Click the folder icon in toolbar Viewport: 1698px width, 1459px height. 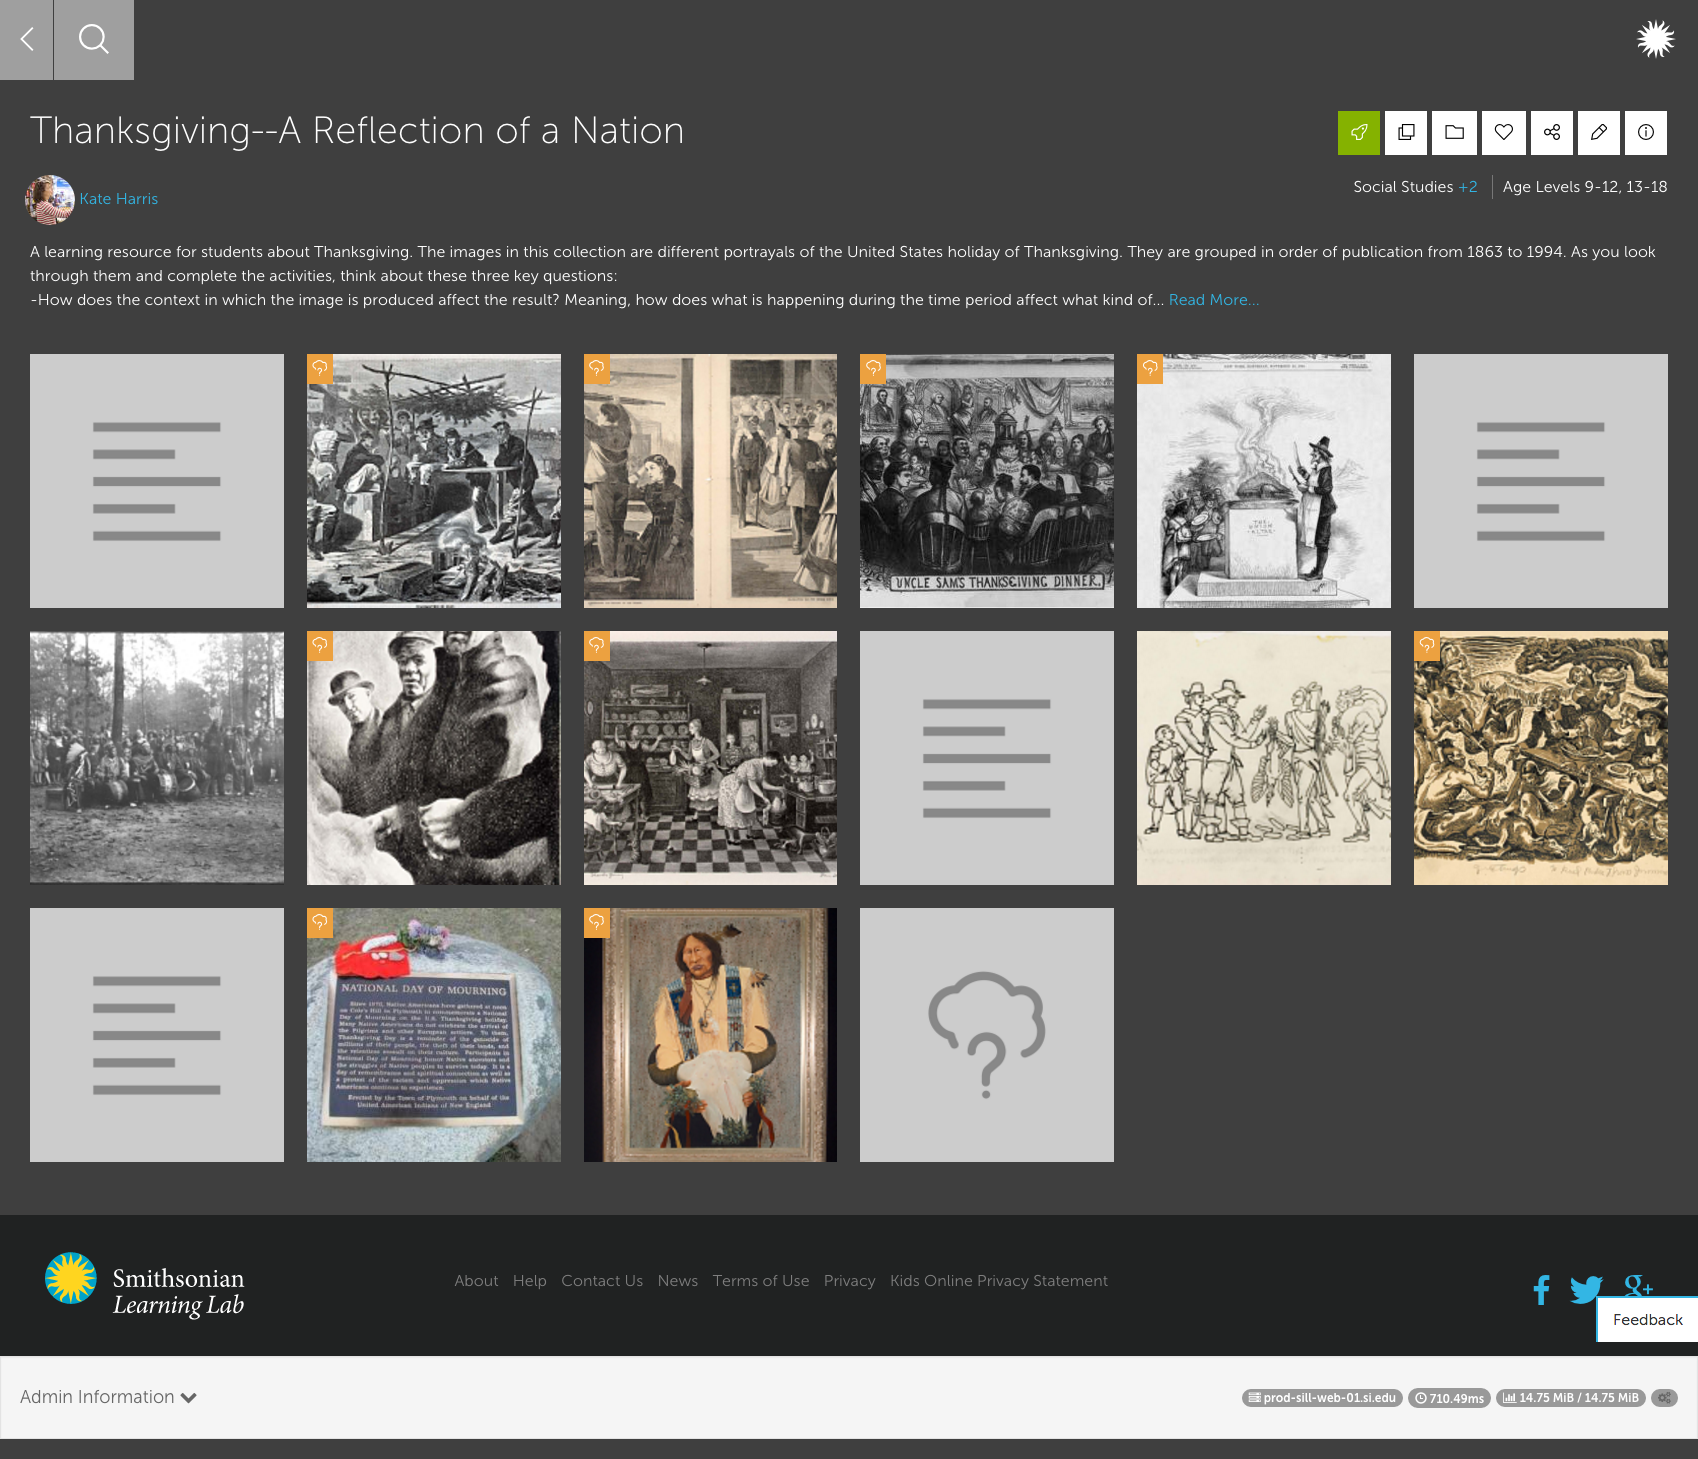tap(1454, 133)
